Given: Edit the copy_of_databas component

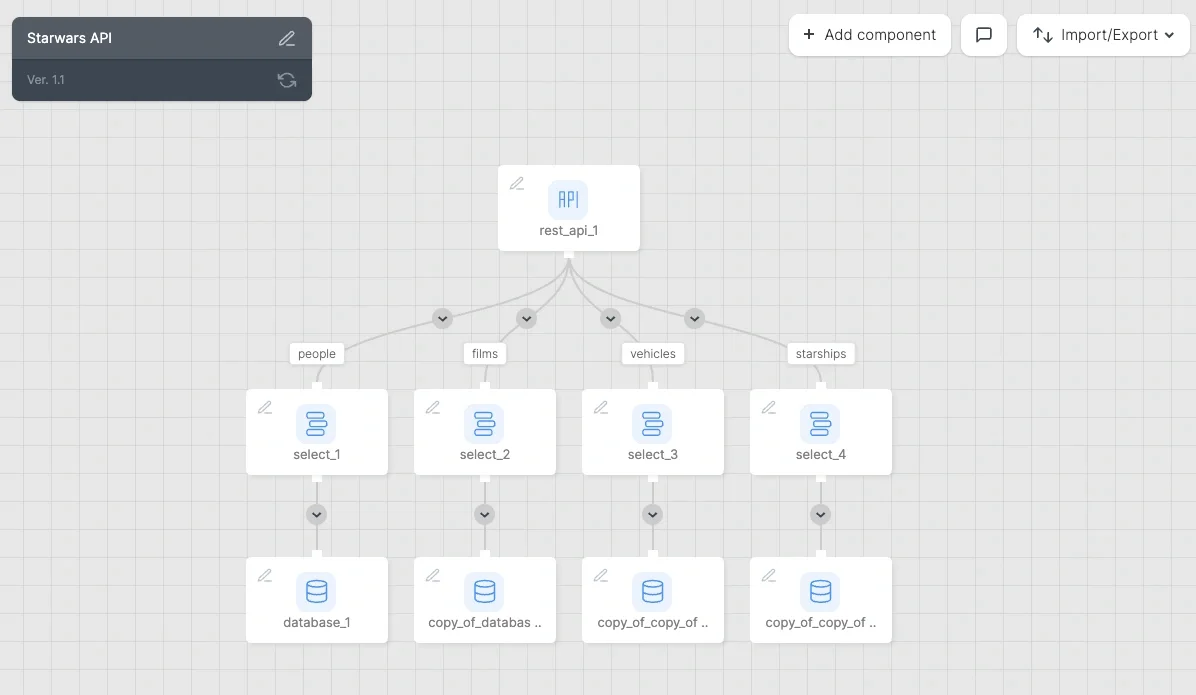Looking at the screenshot, I should click(432, 576).
